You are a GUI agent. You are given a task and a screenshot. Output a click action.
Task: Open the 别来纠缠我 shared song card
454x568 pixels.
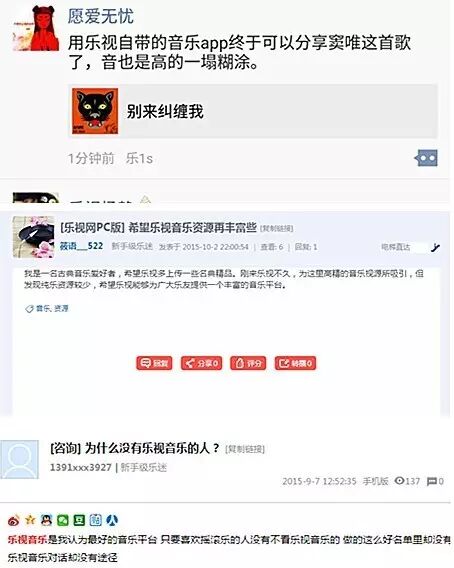tap(253, 111)
